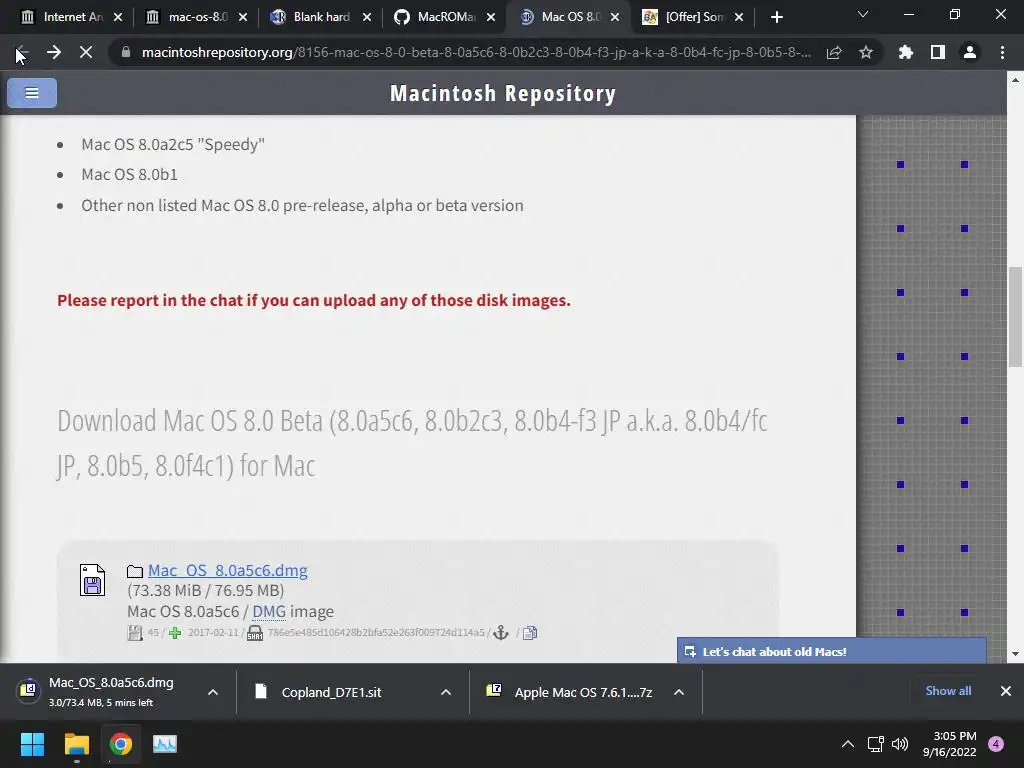Open the clock showing 3:05 PM
This screenshot has width=1024, height=768.
click(950, 744)
